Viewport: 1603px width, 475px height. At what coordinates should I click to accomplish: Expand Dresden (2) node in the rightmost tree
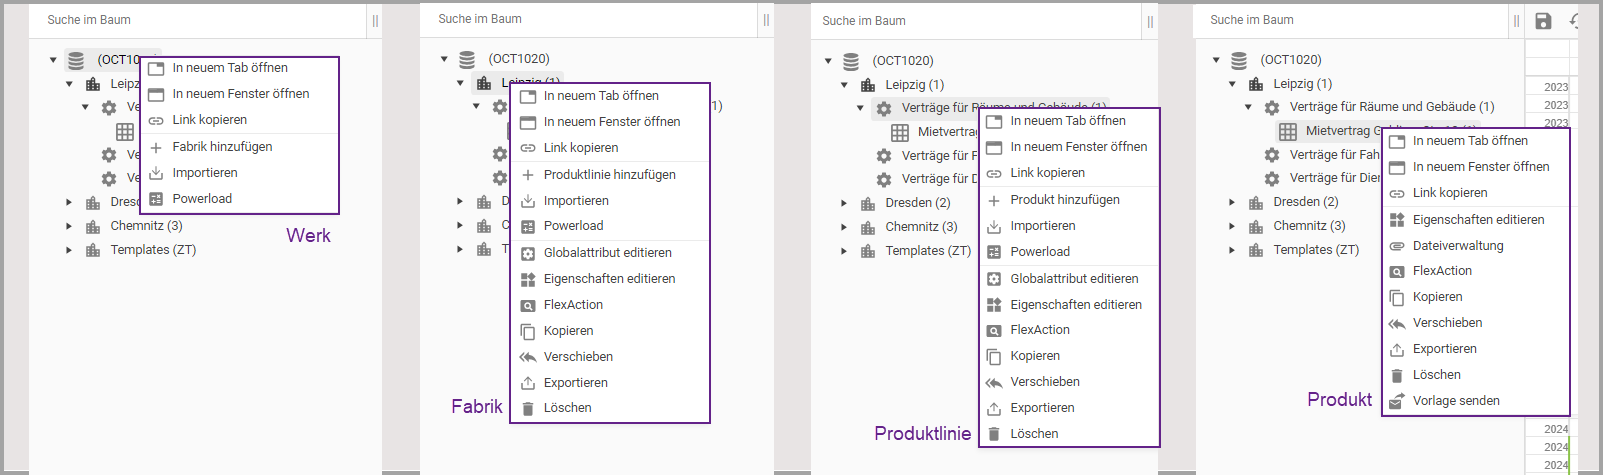point(1232,202)
